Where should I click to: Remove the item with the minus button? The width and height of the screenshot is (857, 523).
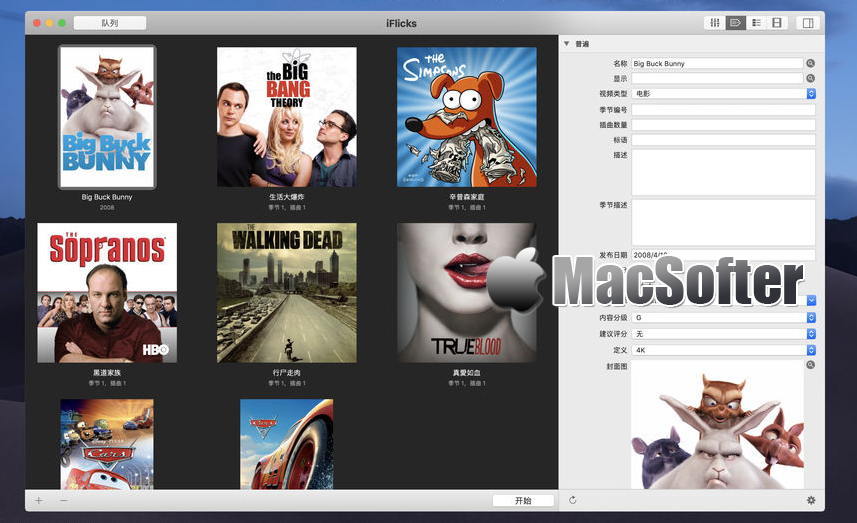coord(64,501)
